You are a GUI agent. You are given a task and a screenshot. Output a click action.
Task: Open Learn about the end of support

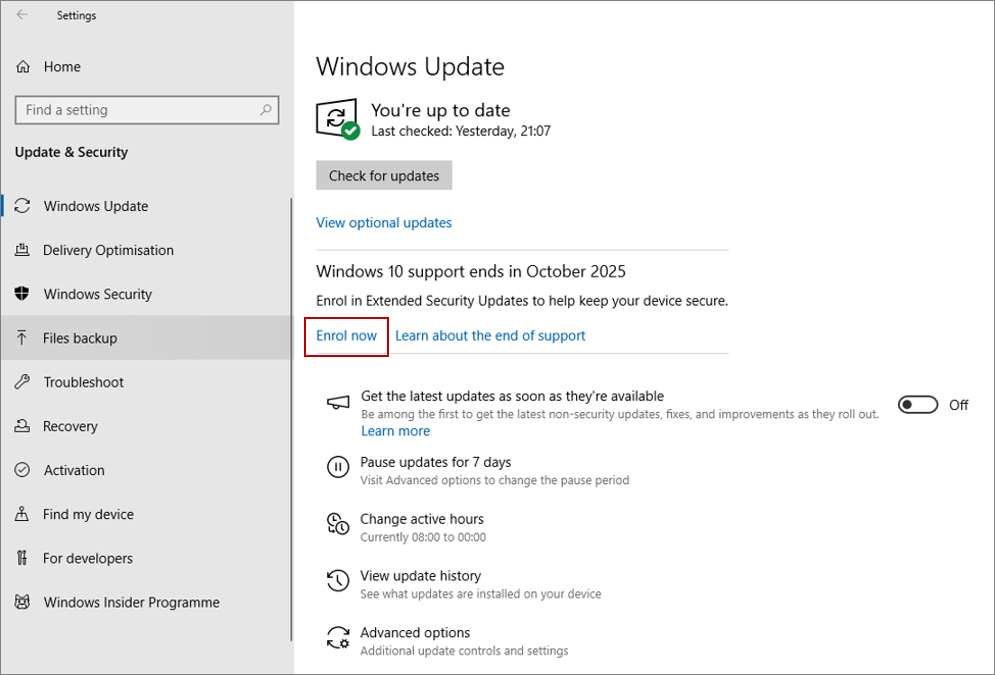click(x=490, y=336)
